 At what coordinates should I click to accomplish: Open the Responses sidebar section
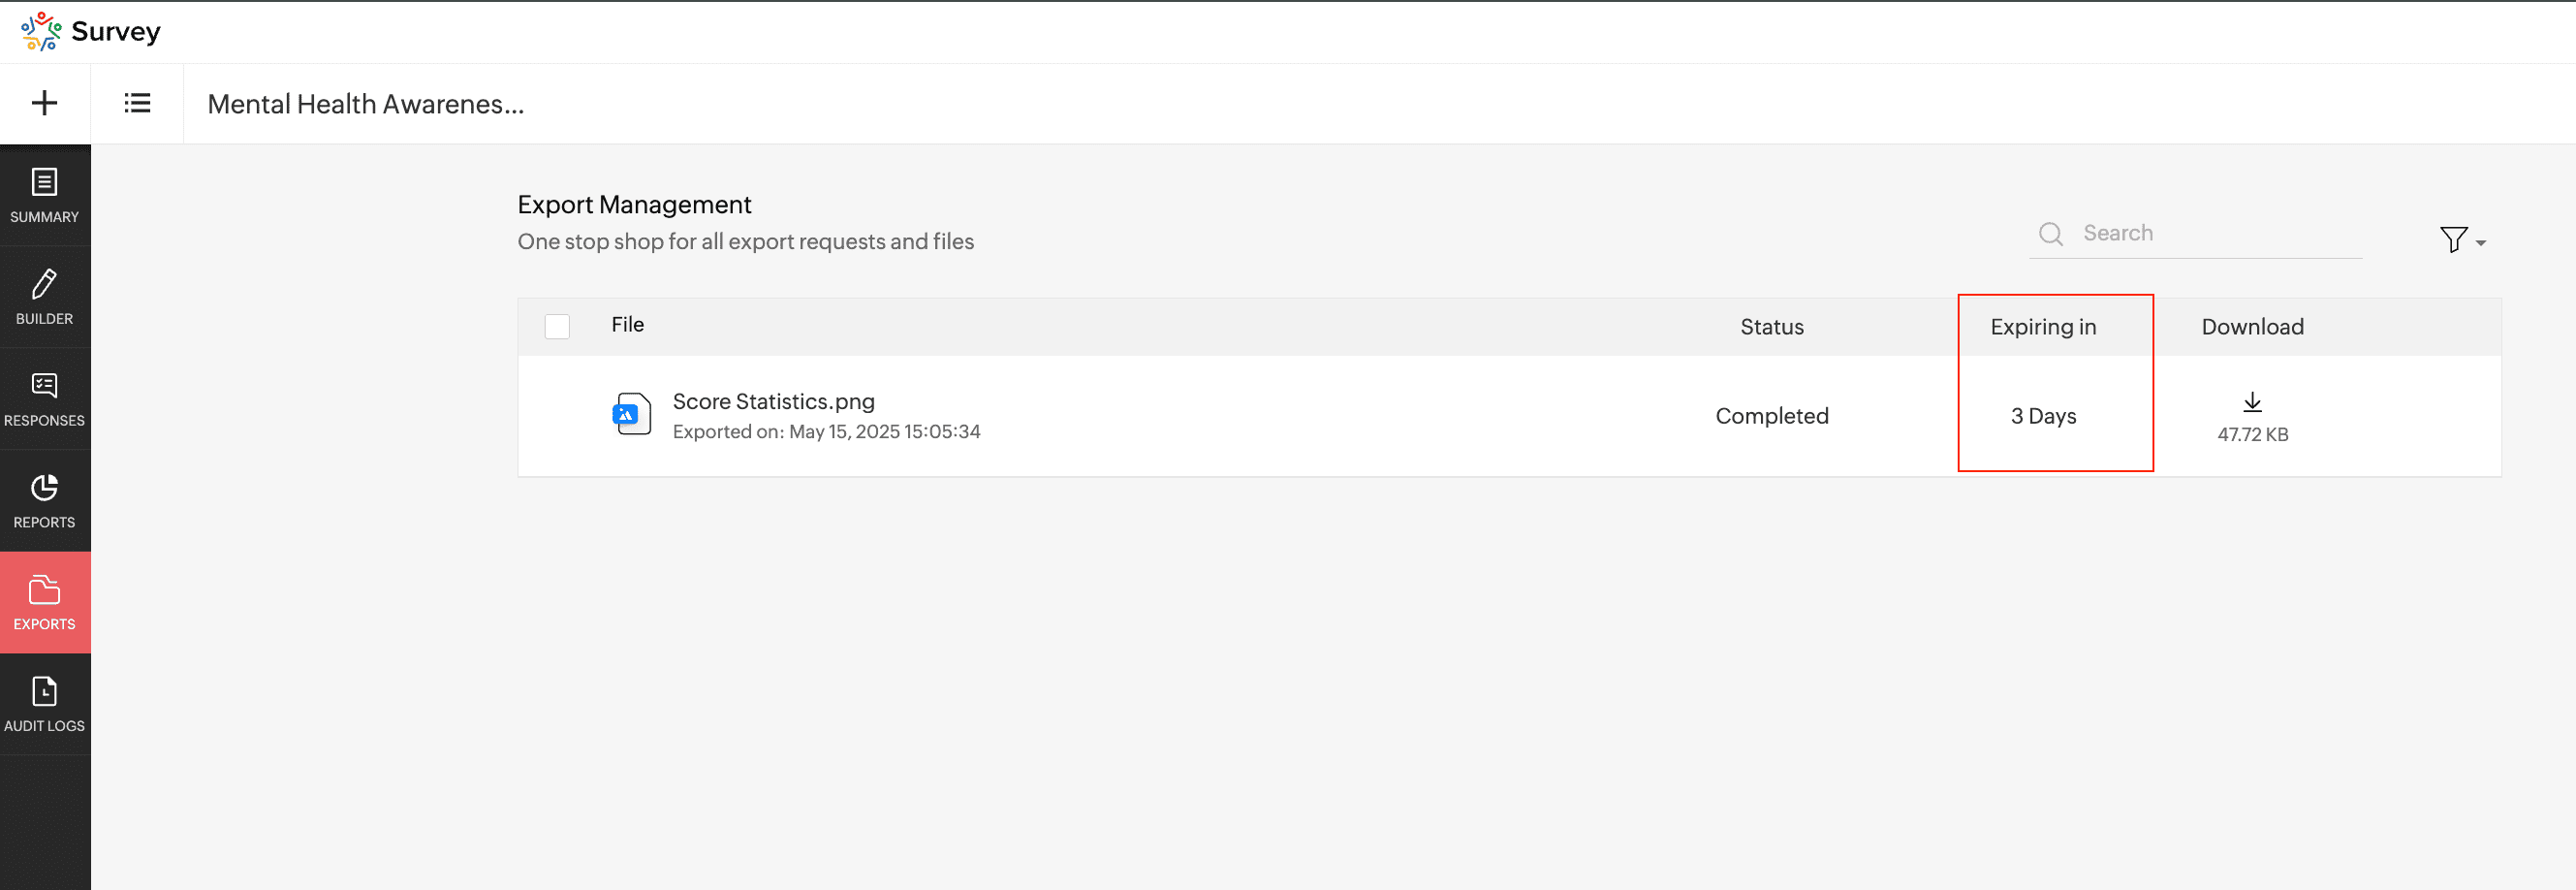[x=45, y=399]
